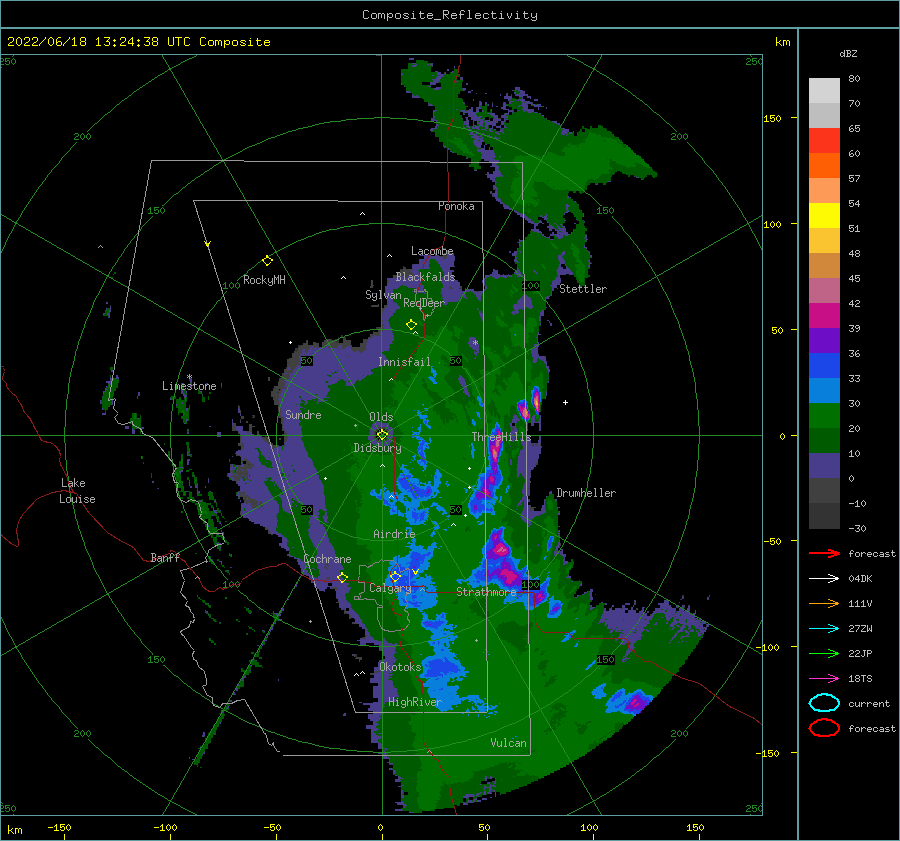Click the magenta 18TS arrow icon

(x=824, y=679)
